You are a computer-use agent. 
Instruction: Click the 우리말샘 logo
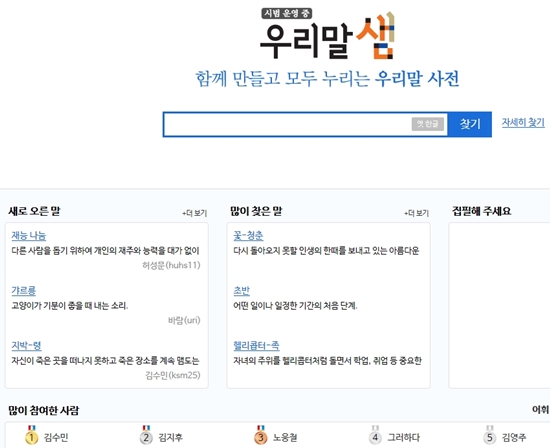coord(328,36)
